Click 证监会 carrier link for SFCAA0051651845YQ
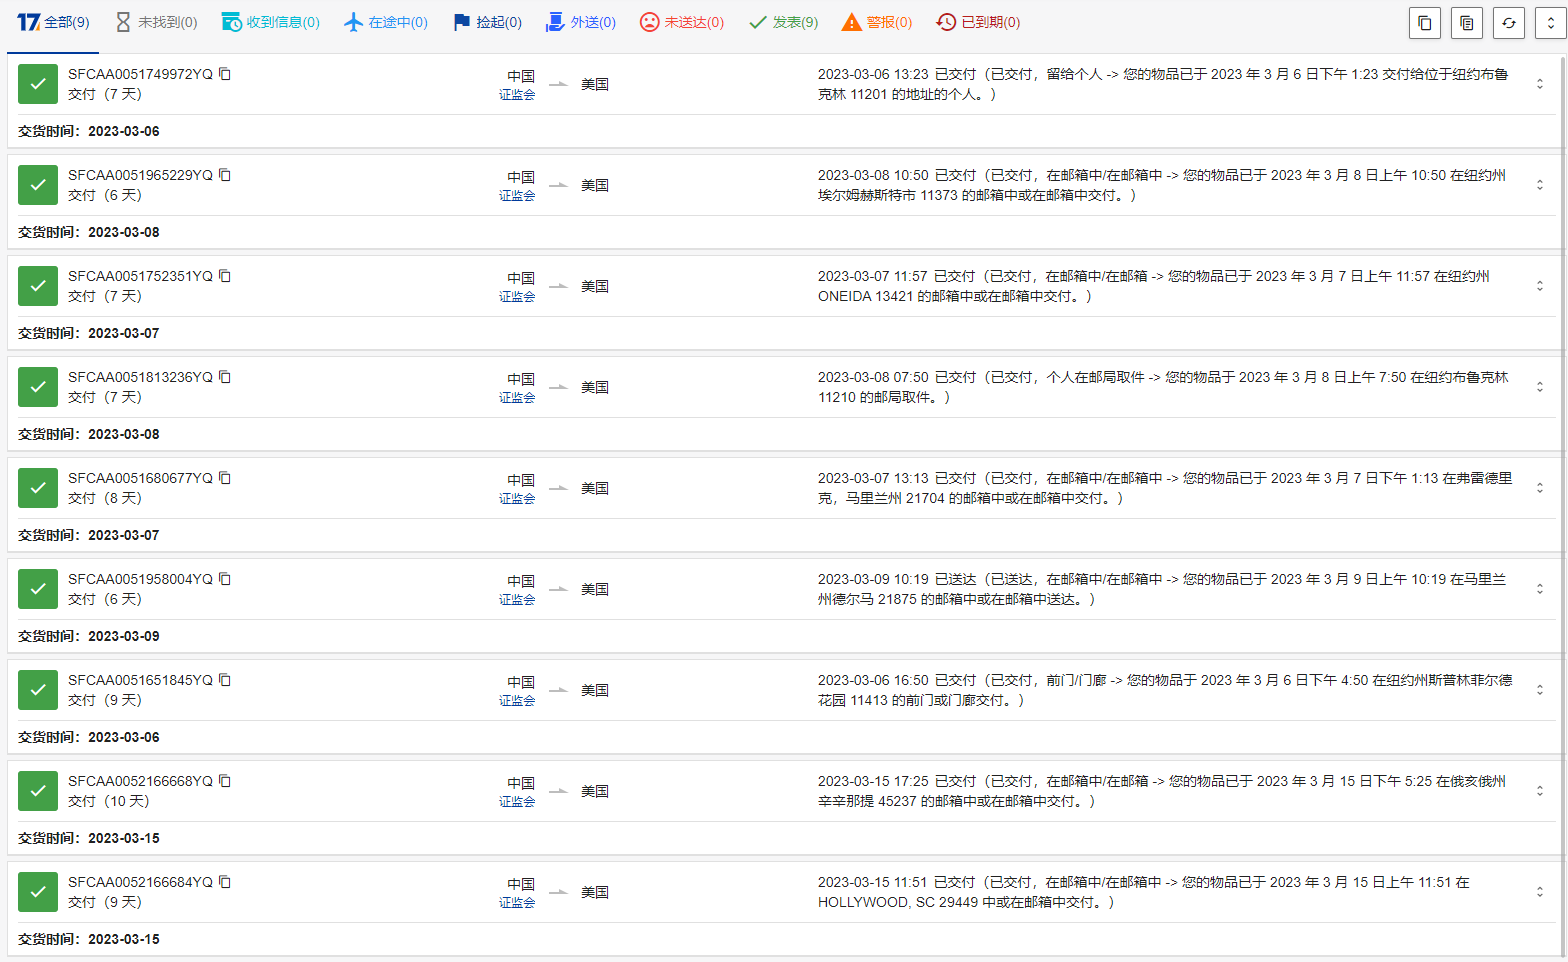 517,701
